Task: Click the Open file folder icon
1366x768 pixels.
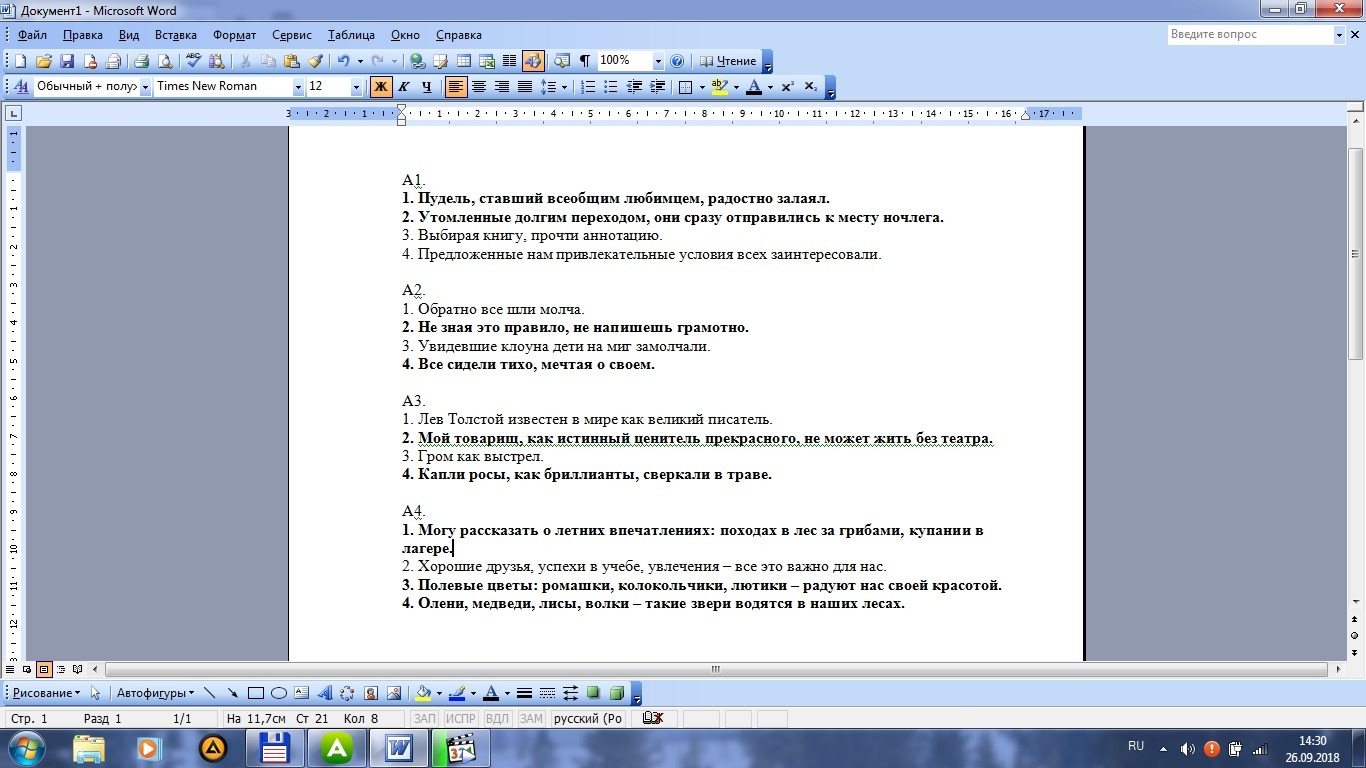Action: coord(43,61)
